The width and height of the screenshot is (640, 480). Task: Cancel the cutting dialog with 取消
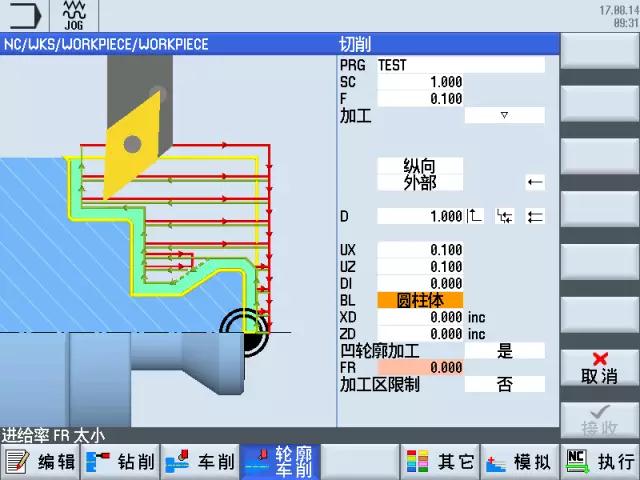(x=599, y=368)
